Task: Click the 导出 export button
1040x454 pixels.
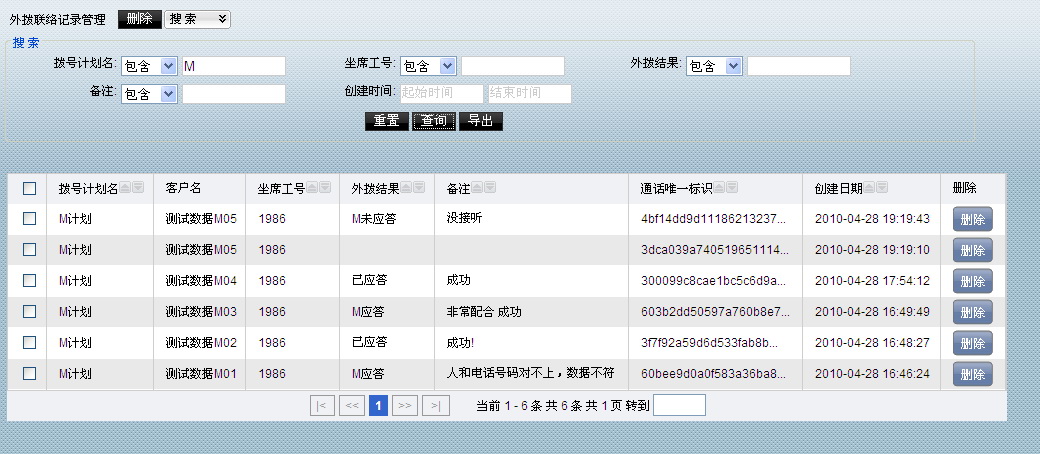Action: (481, 121)
